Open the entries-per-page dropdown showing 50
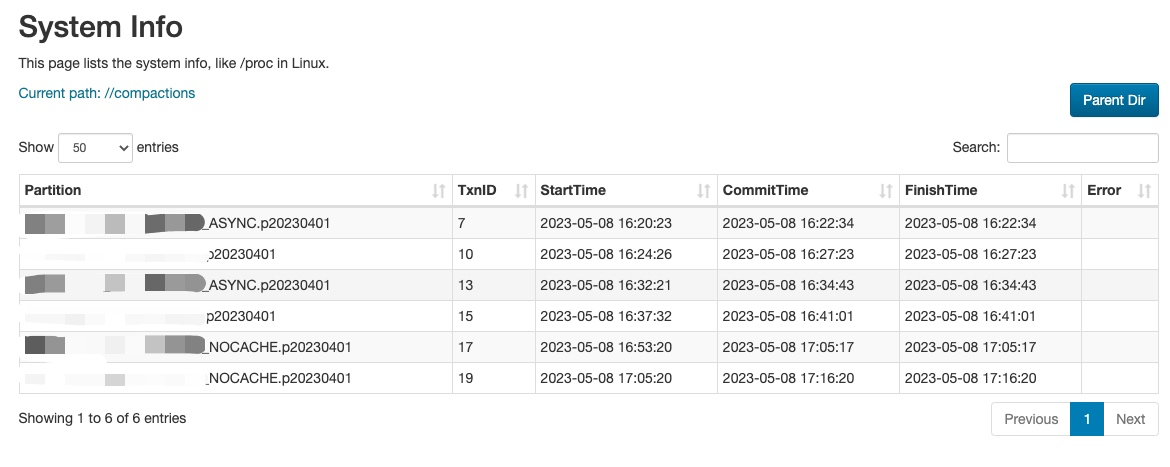The width and height of the screenshot is (1170, 467). coord(96,147)
